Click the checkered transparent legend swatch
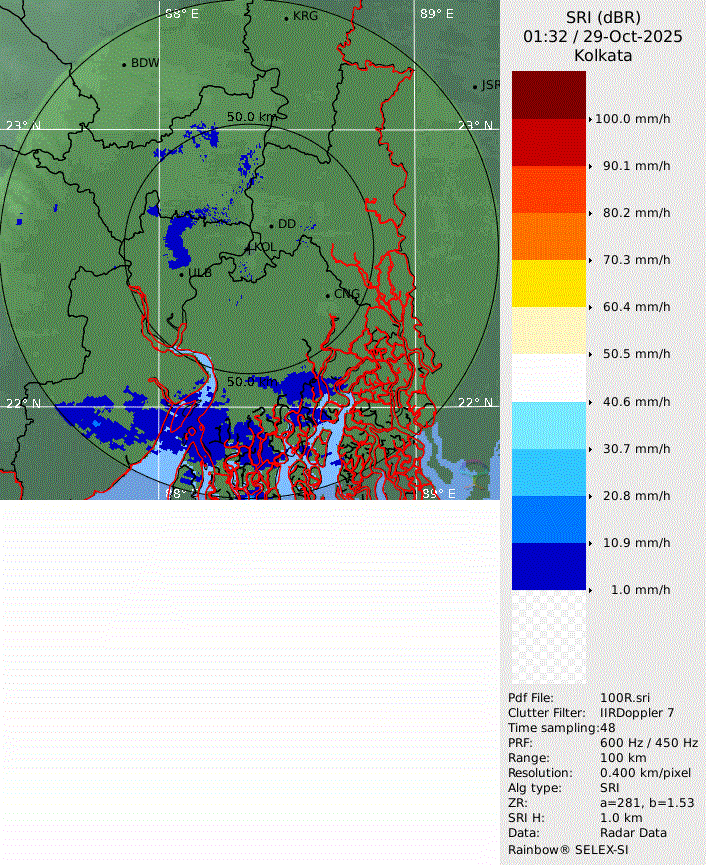Image resolution: width=706 pixels, height=865 pixels. 548,637
